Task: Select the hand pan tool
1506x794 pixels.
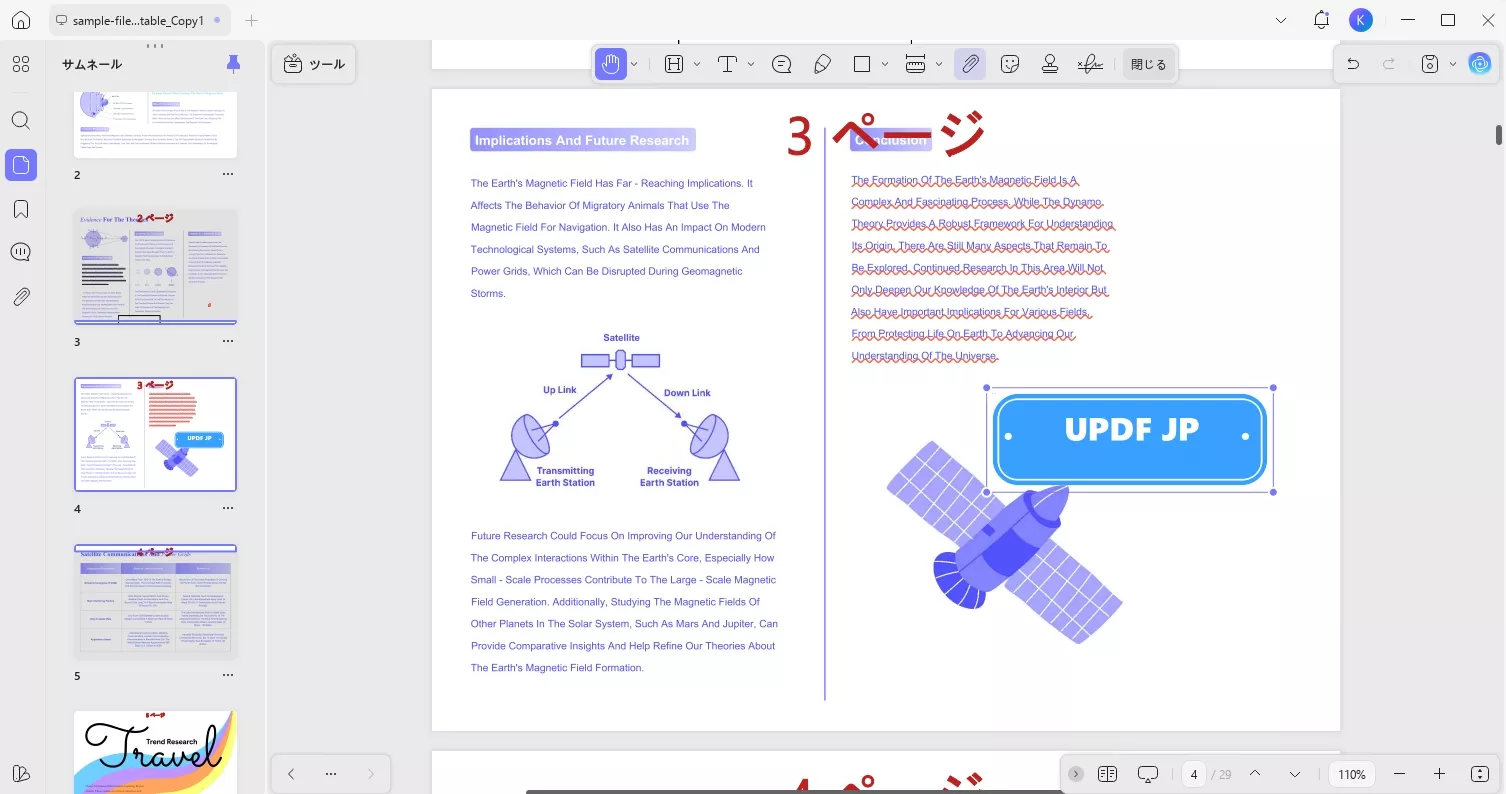Action: pyautogui.click(x=610, y=64)
